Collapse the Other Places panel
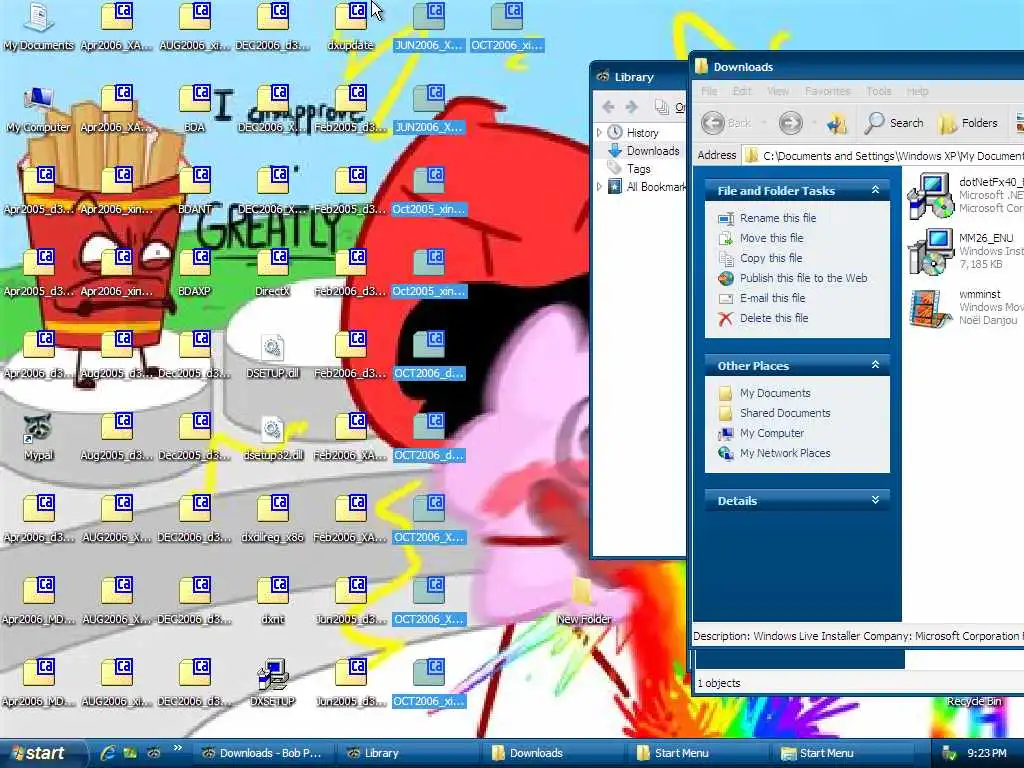The height and width of the screenshot is (768, 1024). pos(875,365)
